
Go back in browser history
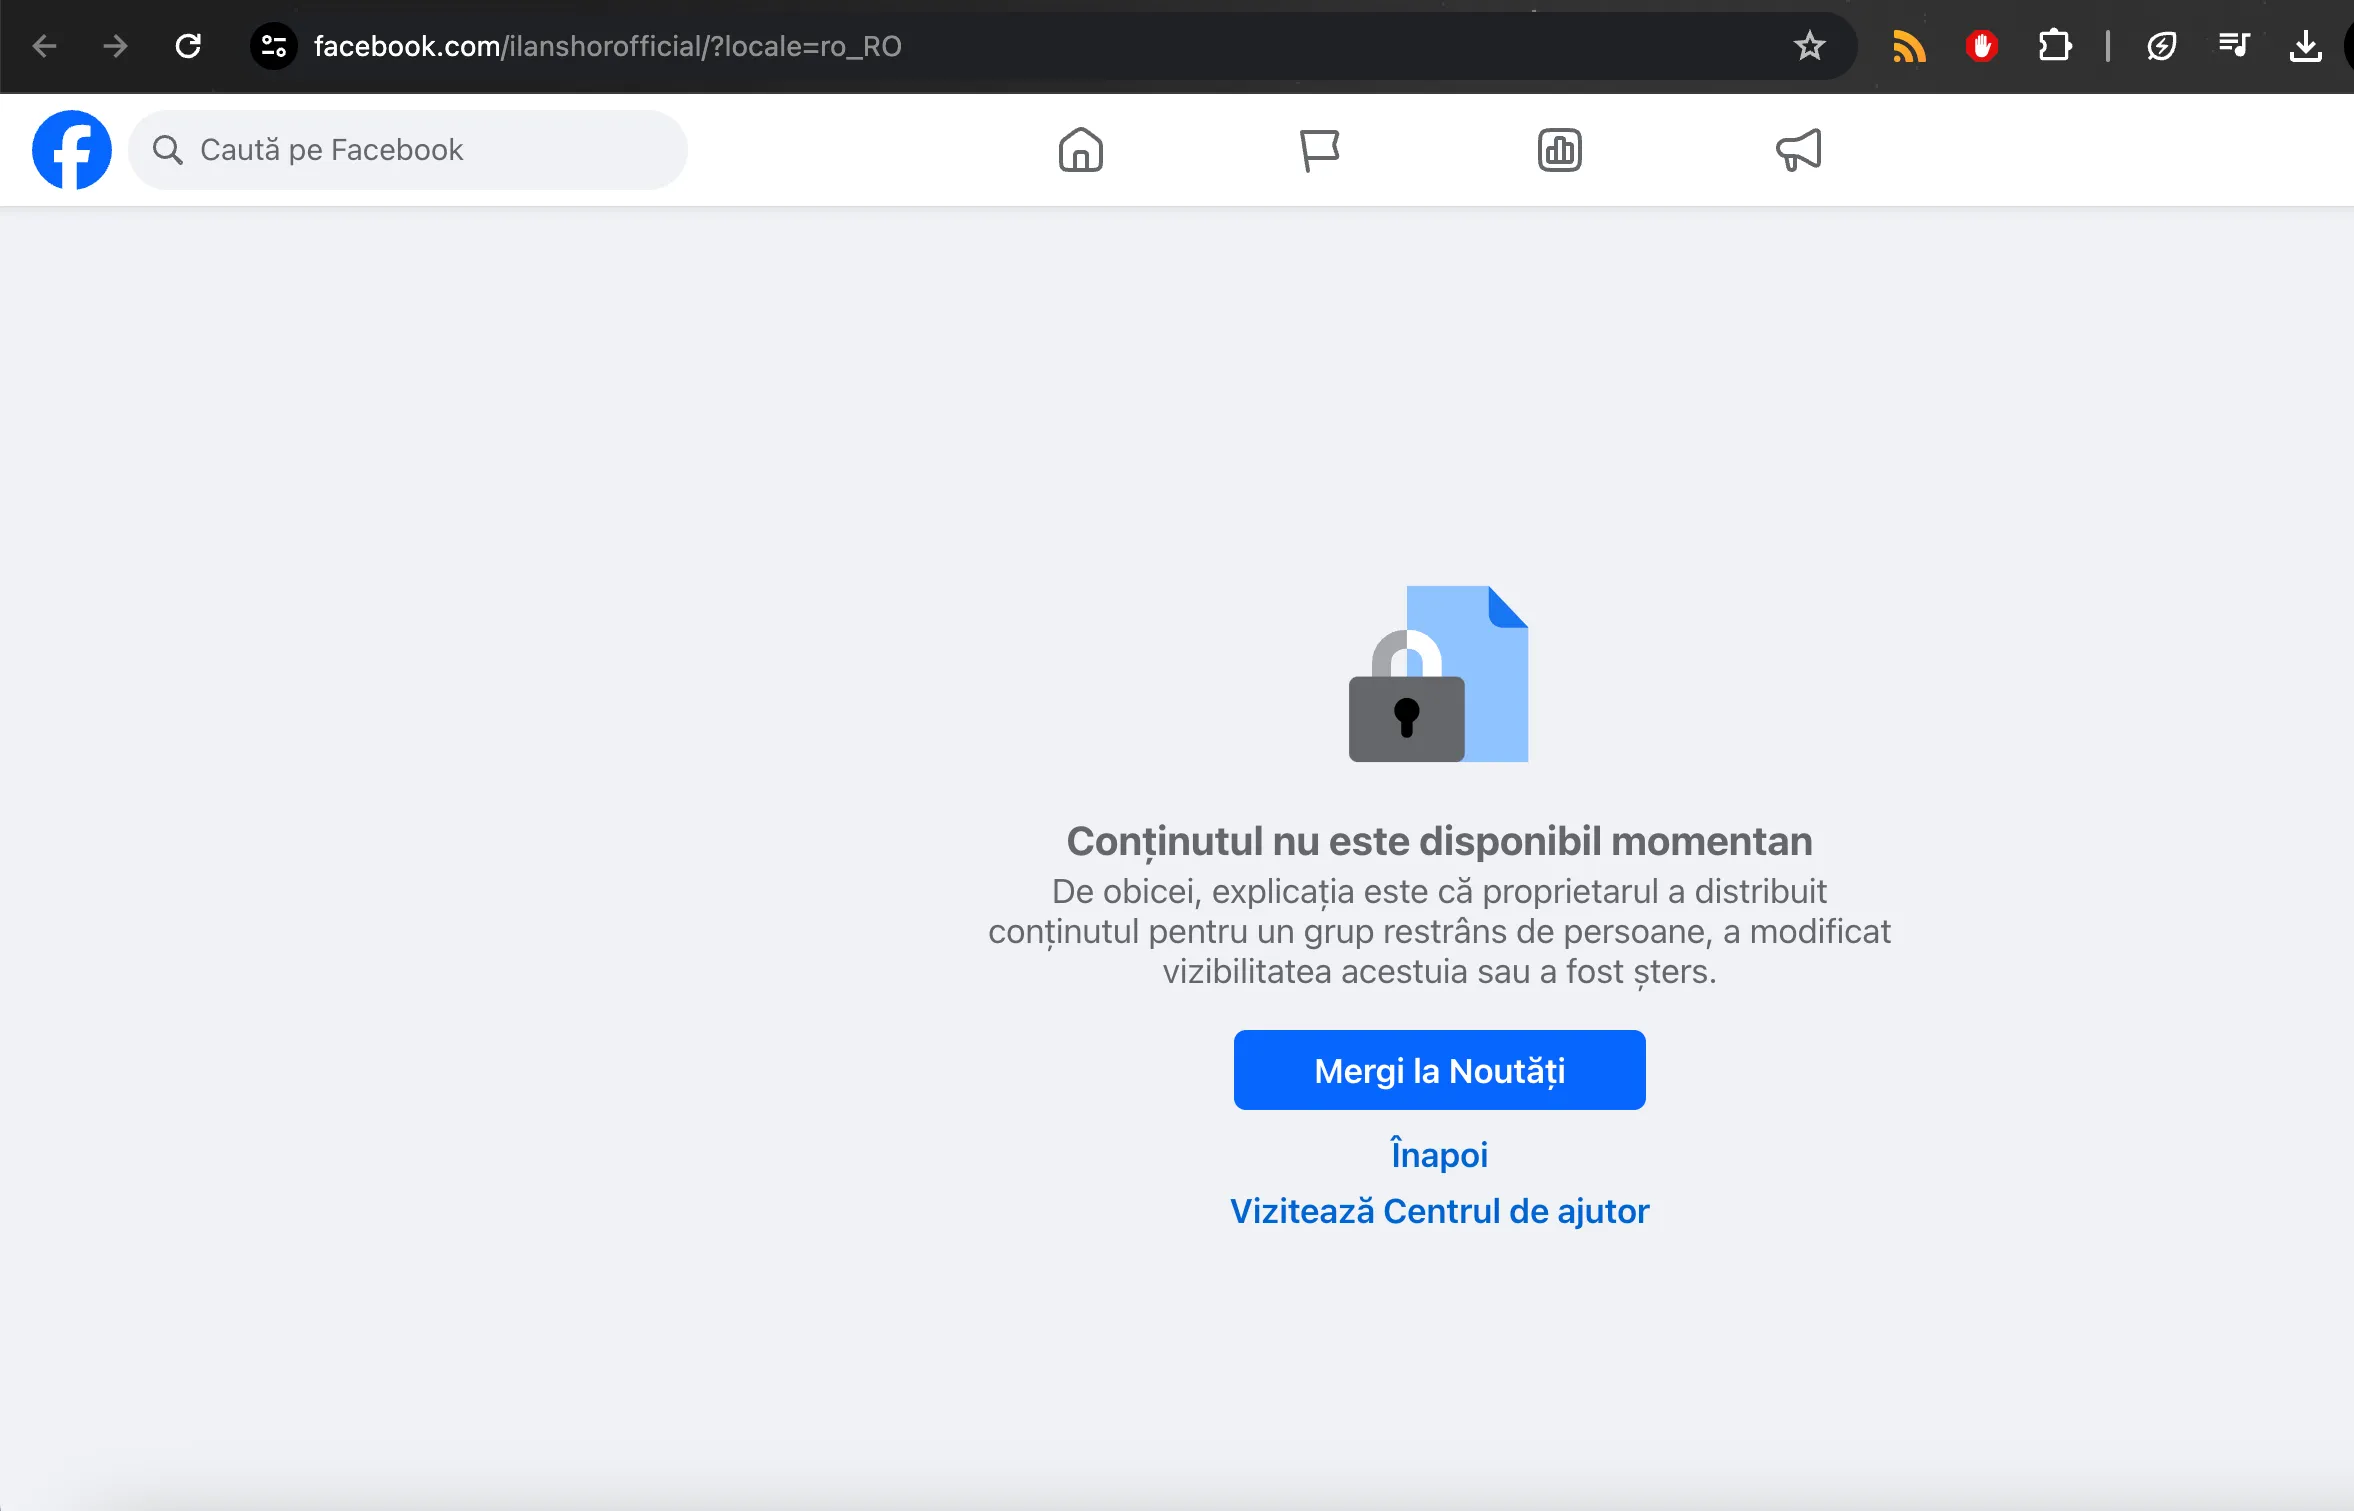44,46
